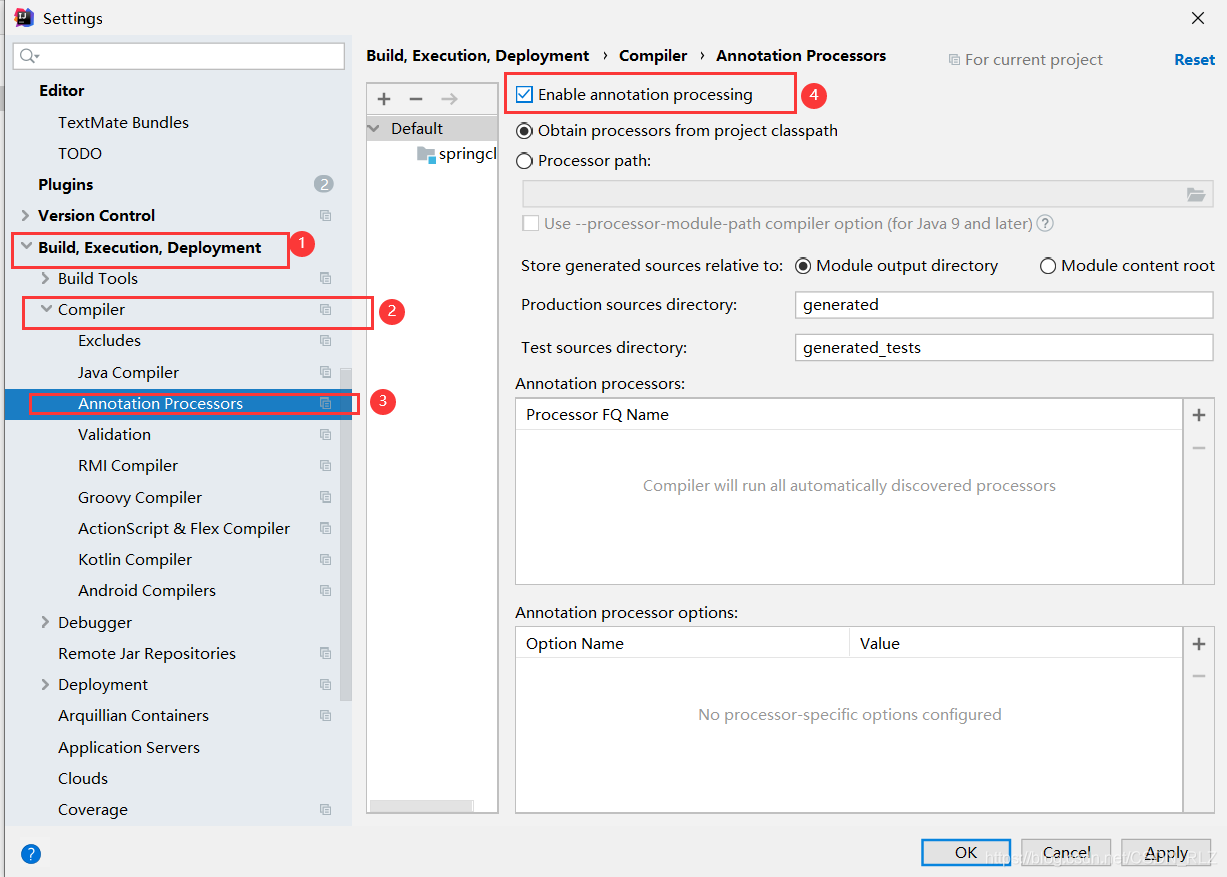Click the browse folder icon for processor path
The image size is (1227, 877).
tap(1196, 195)
